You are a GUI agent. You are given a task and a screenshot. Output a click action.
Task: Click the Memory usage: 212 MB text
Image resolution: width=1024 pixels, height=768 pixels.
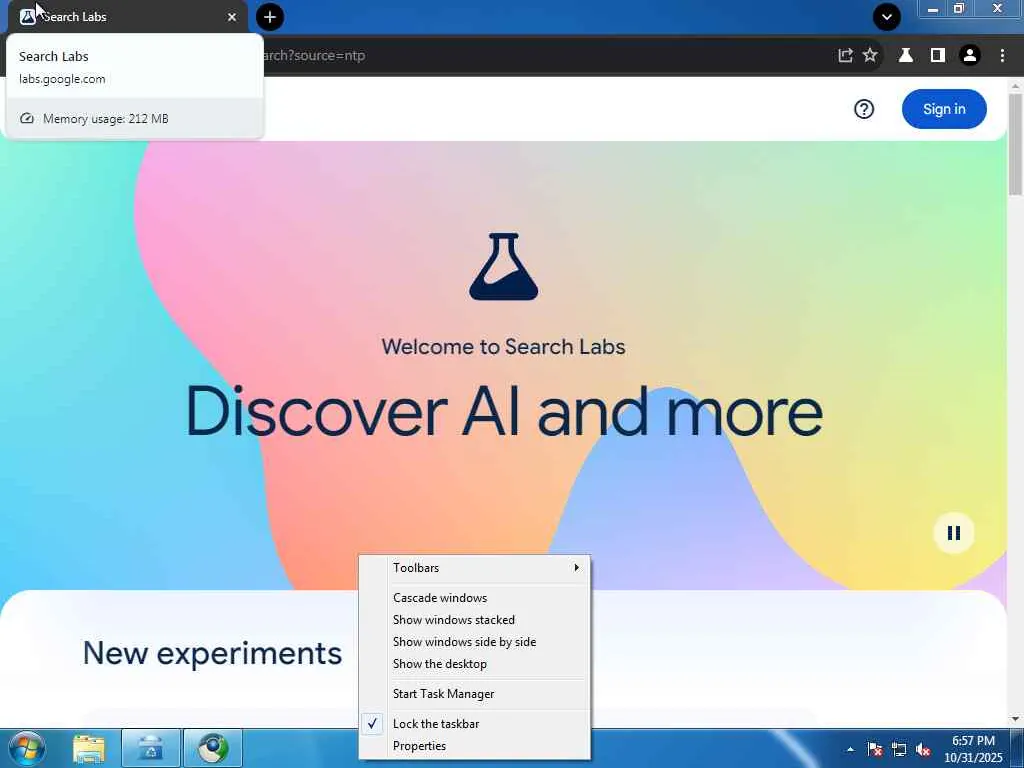(106, 119)
